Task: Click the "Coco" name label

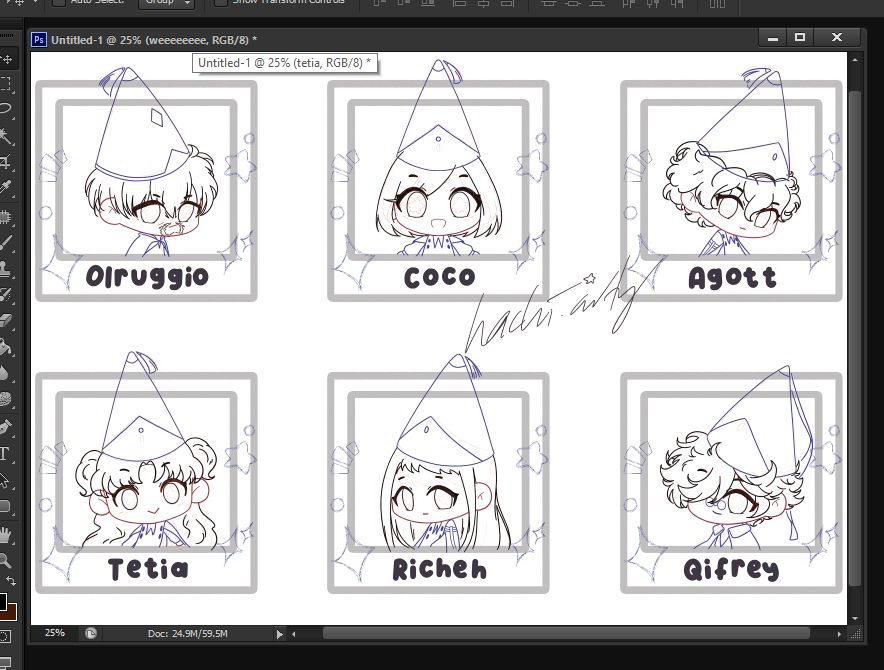Action: (440, 277)
